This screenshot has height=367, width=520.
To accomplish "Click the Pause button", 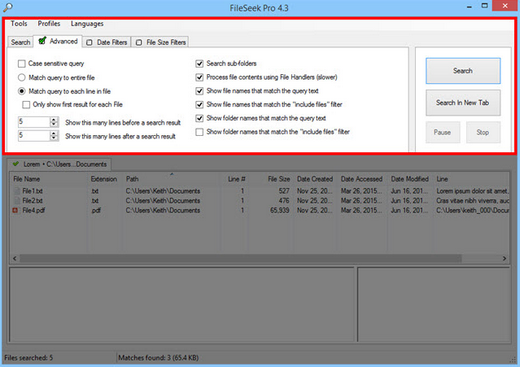I will coord(443,132).
